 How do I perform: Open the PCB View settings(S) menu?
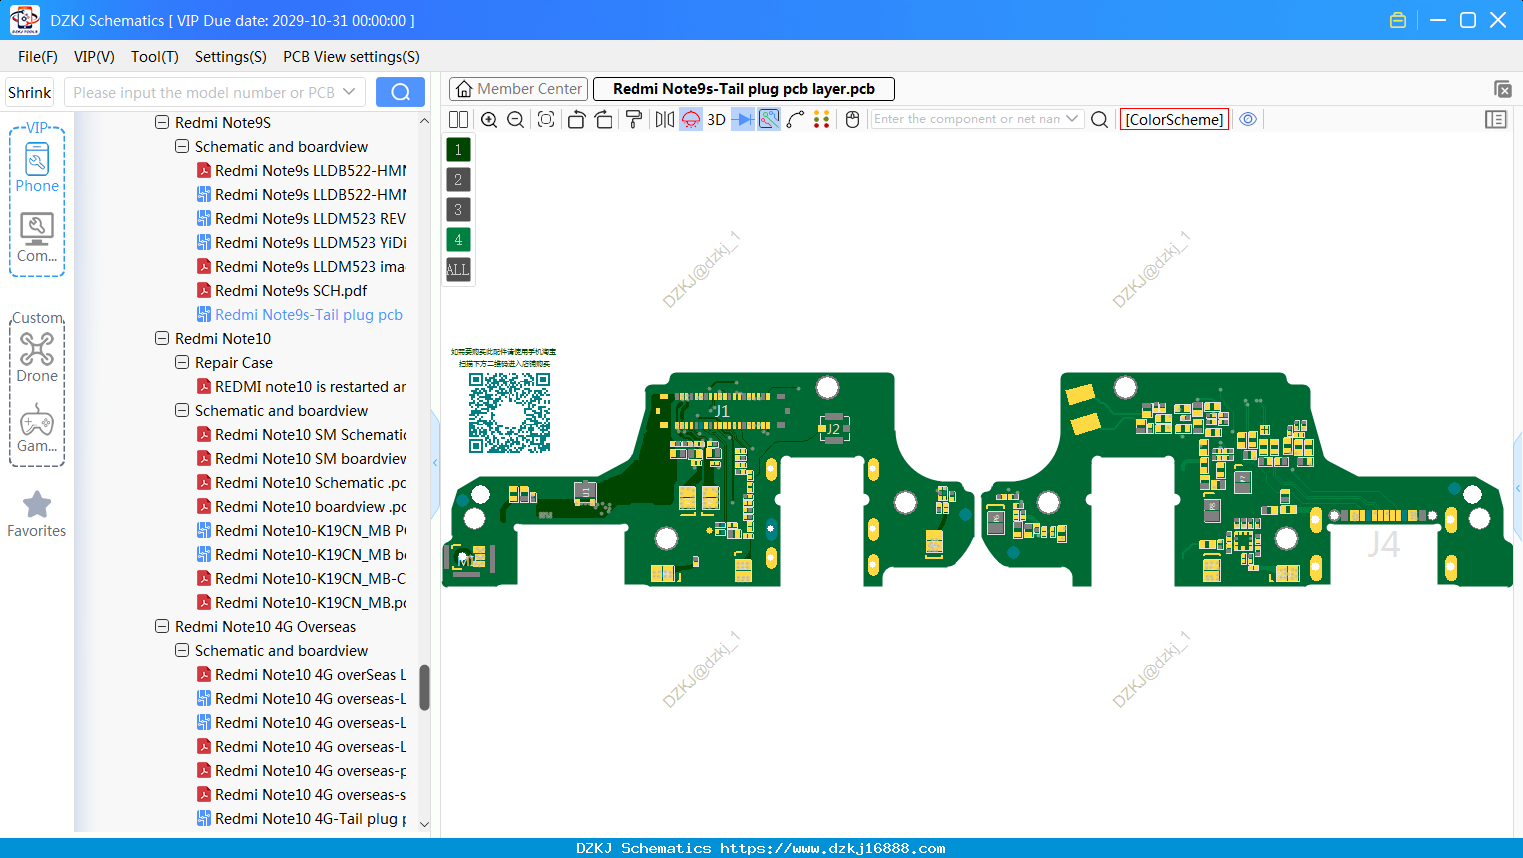point(351,57)
